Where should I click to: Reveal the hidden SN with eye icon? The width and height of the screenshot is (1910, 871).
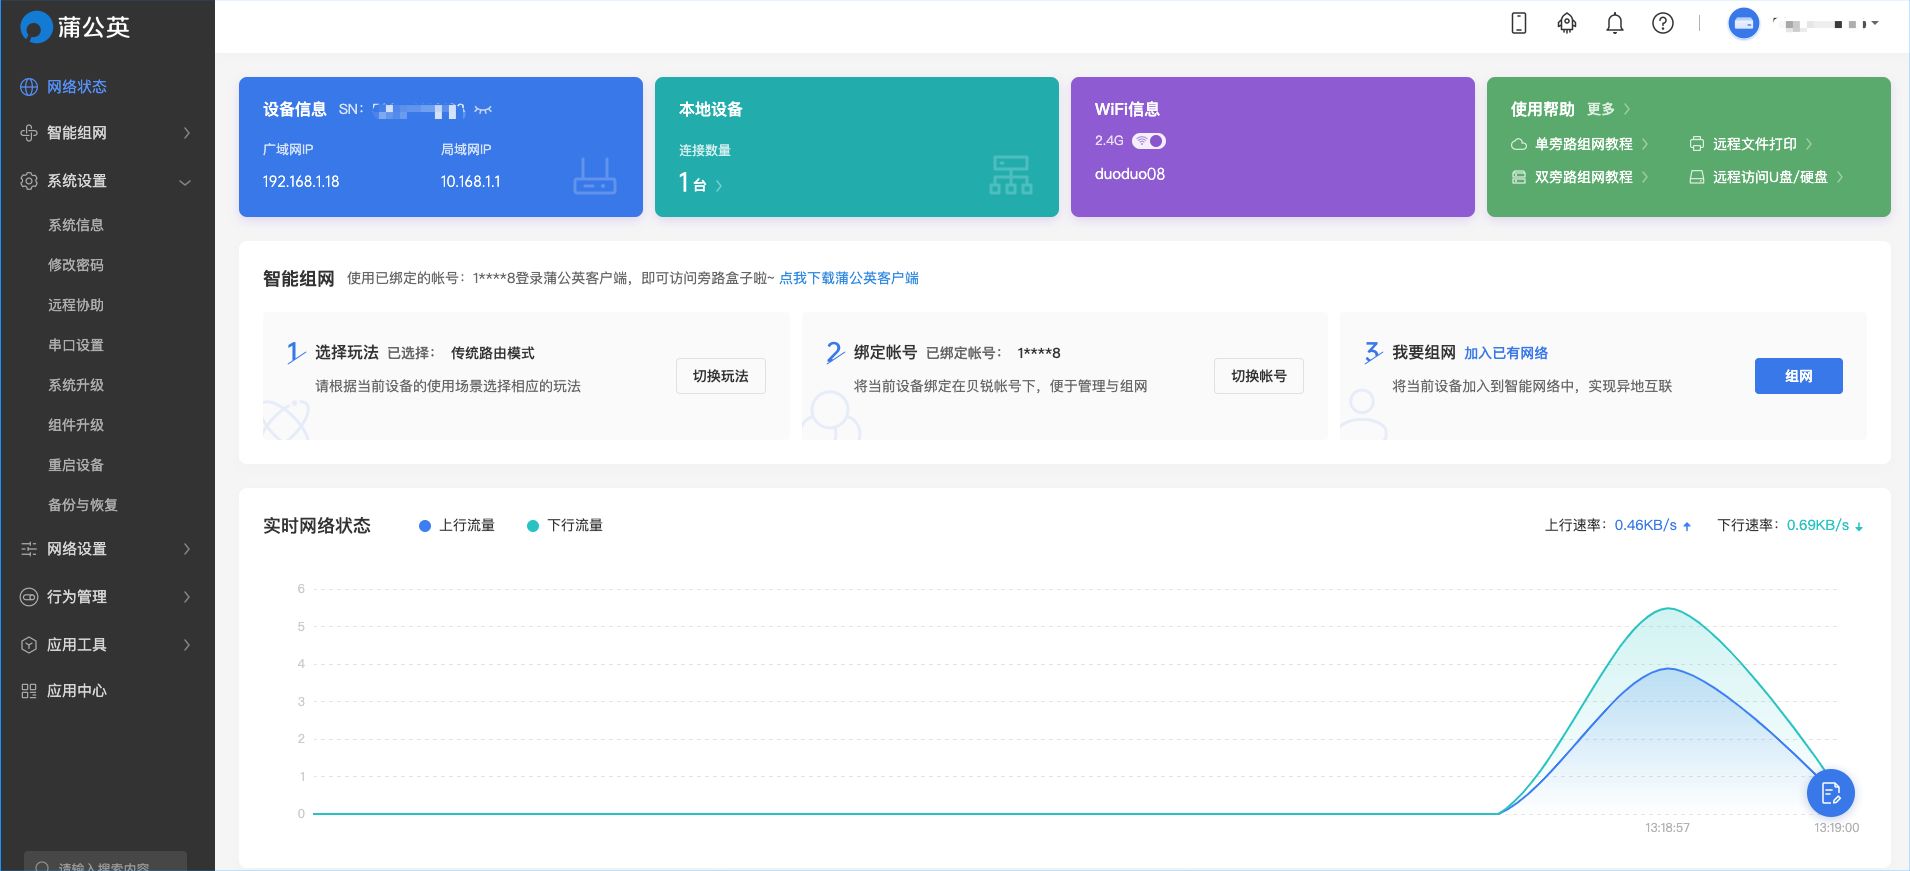pyautogui.click(x=483, y=110)
